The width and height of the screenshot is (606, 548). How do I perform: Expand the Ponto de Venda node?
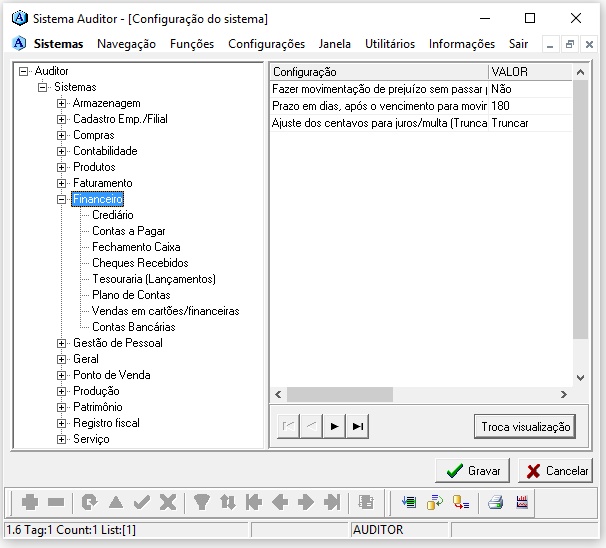click(x=61, y=375)
